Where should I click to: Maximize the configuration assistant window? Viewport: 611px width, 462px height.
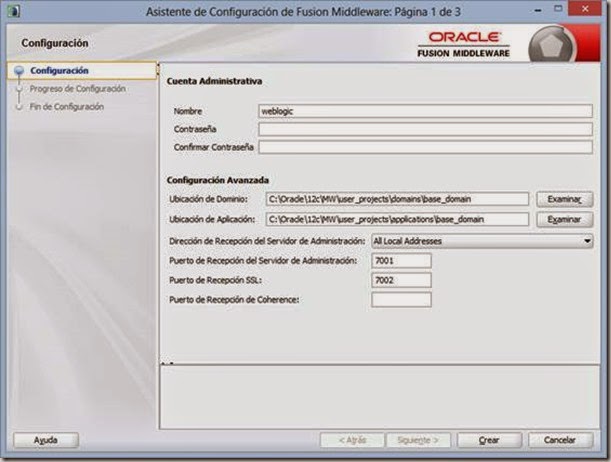click(x=558, y=9)
